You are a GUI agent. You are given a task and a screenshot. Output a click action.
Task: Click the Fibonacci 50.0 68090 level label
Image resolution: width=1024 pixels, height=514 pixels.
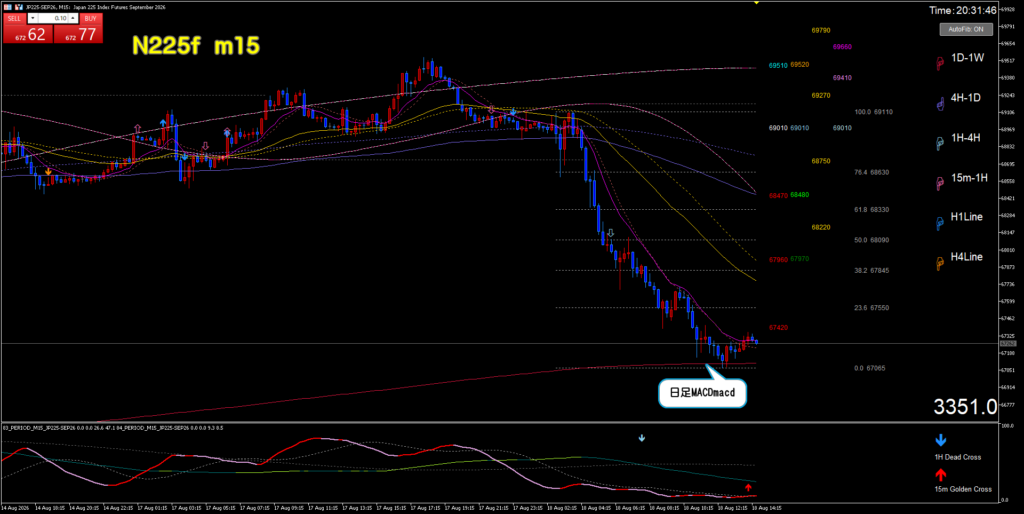[x=872, y=240]
